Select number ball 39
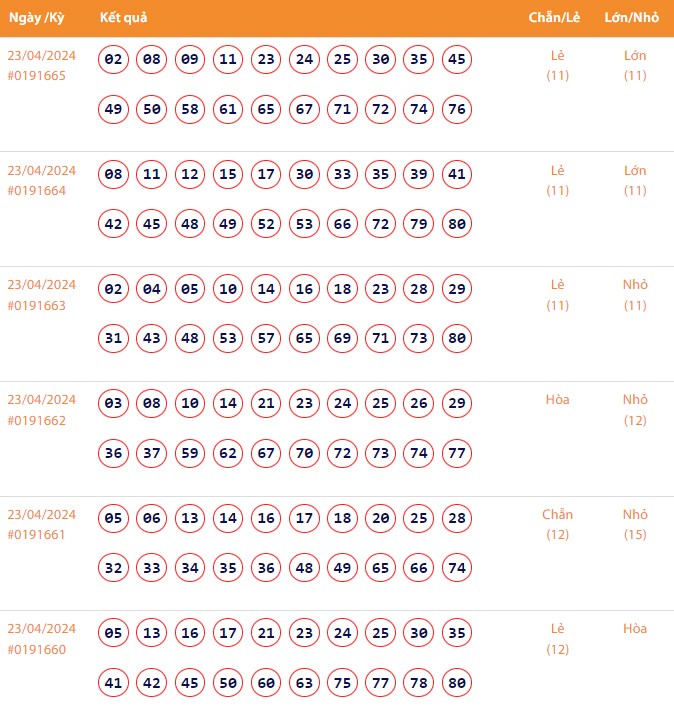This screenshot has height=717, width=674. (419, 175)
